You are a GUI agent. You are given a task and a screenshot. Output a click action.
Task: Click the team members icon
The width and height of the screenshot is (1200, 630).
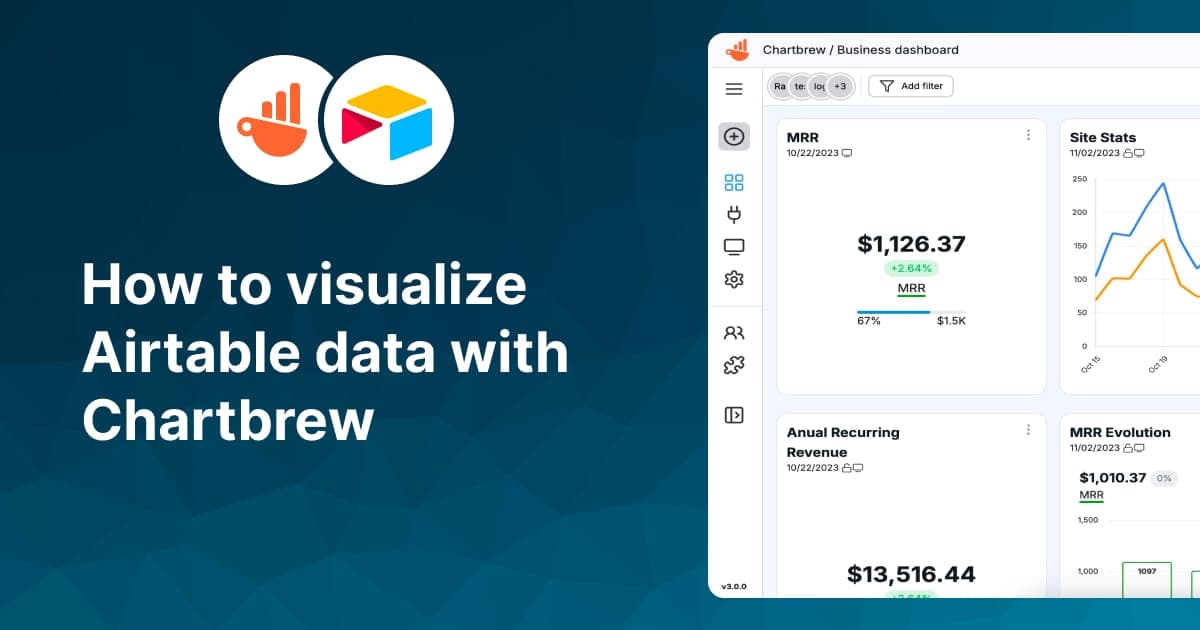734,330
